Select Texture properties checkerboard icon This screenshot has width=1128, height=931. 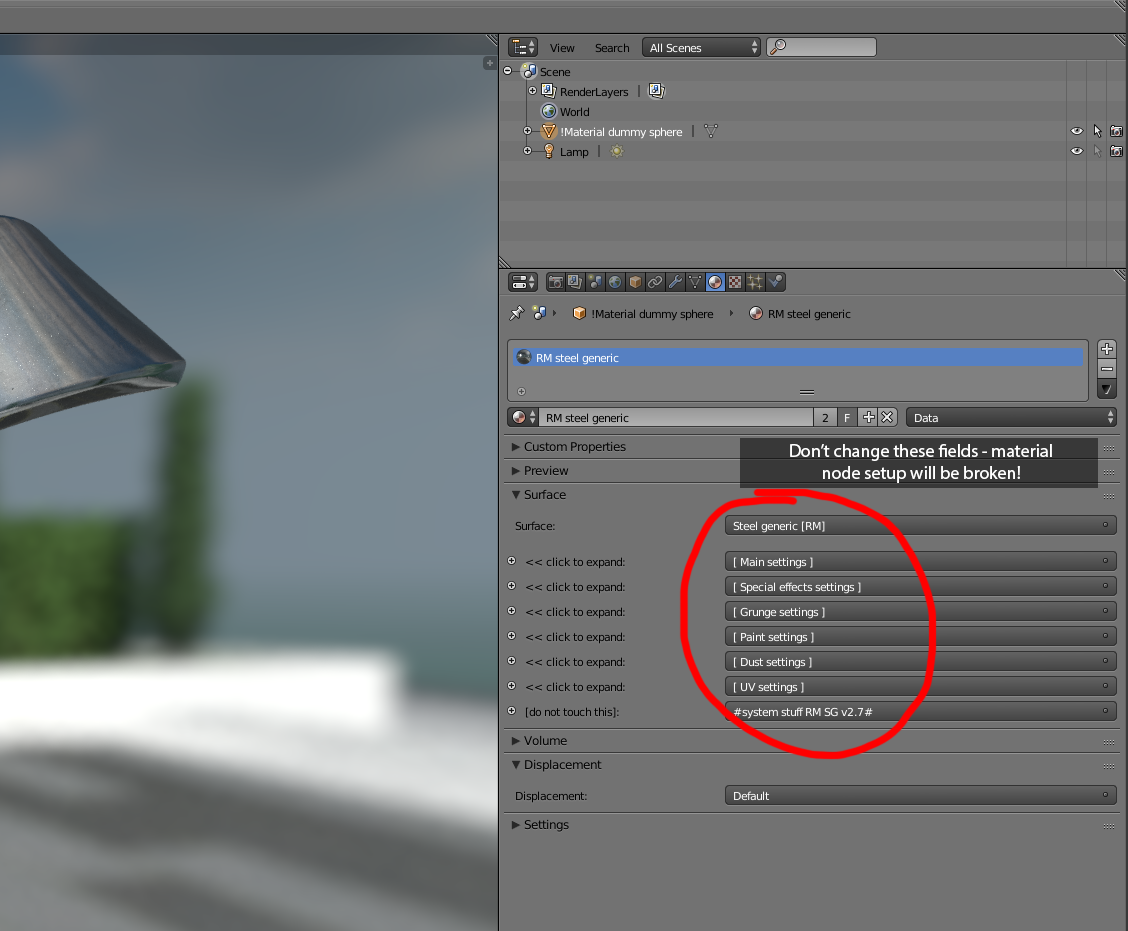pos(735,283)
